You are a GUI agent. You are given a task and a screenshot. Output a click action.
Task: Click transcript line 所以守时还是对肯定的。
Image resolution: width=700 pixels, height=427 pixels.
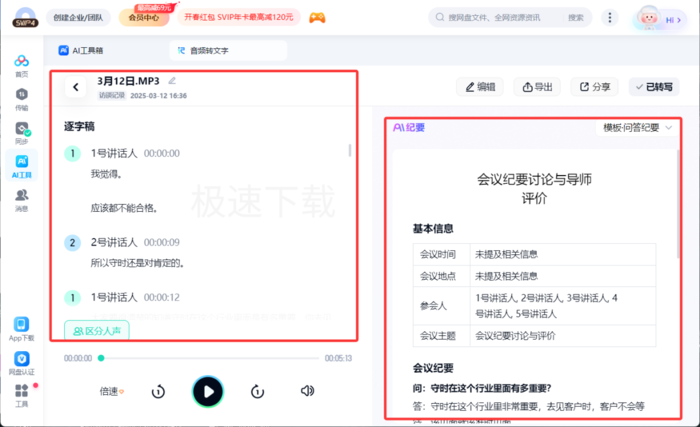[x=138, y=263]
